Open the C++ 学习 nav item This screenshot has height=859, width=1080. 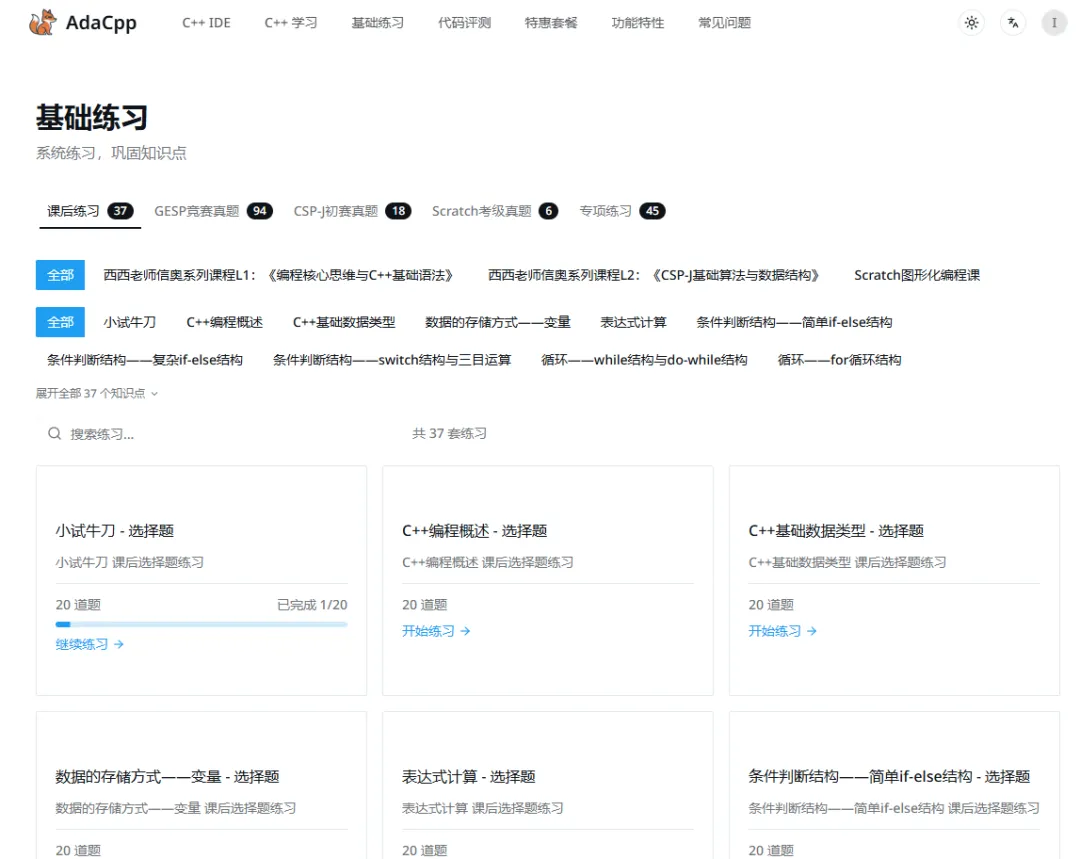[x=291, y=23]
